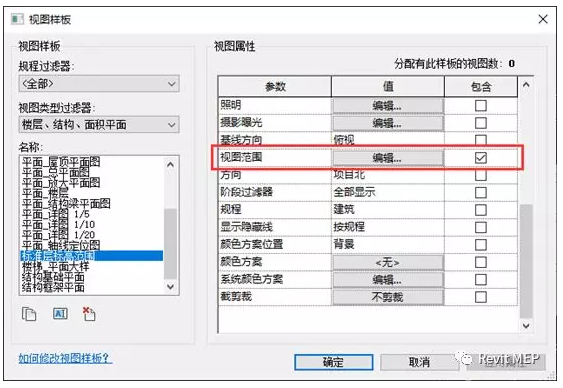Select the highlighted 标准层标高范围 template

point(92,256)
